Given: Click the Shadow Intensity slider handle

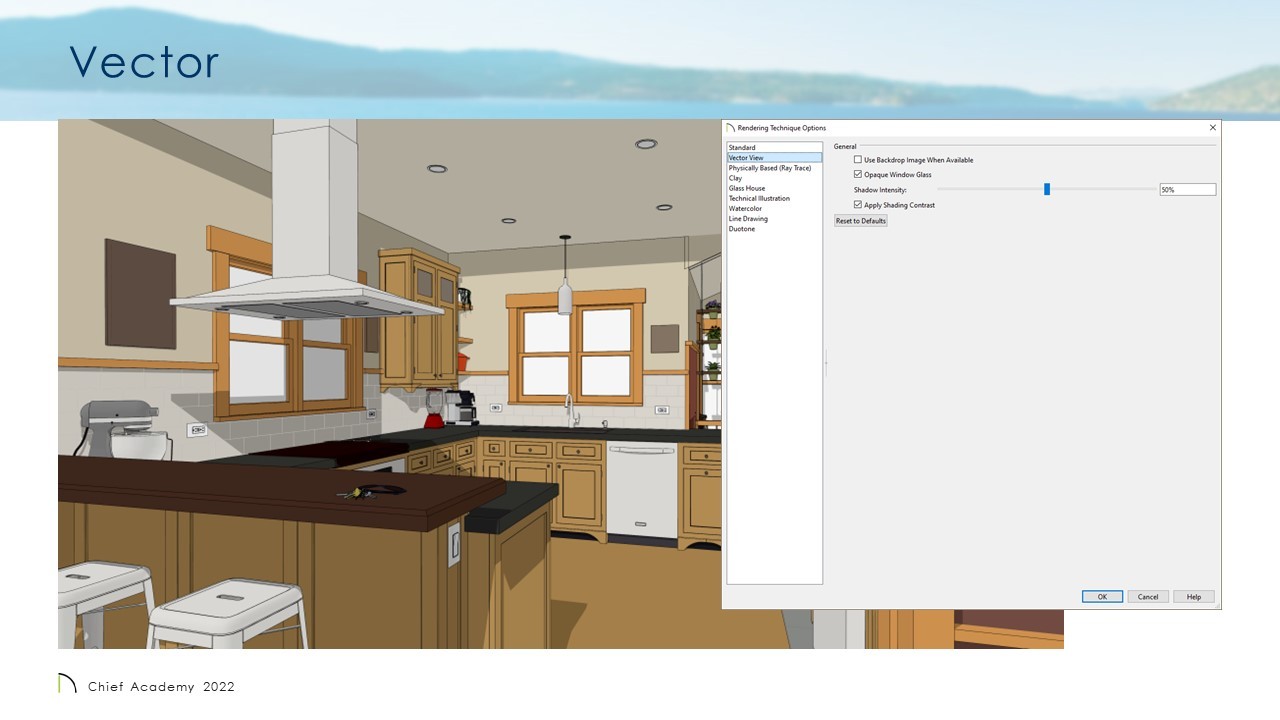Looking at the screenshot, I should [1047, 189].
